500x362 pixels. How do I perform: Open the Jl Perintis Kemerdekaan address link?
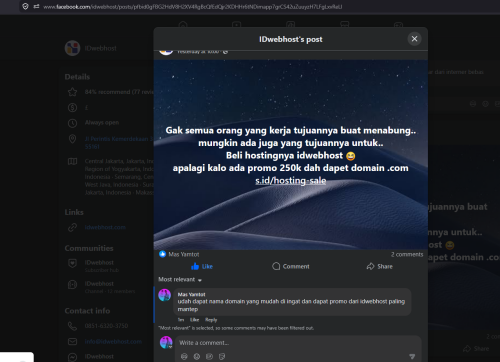(119, 143)
